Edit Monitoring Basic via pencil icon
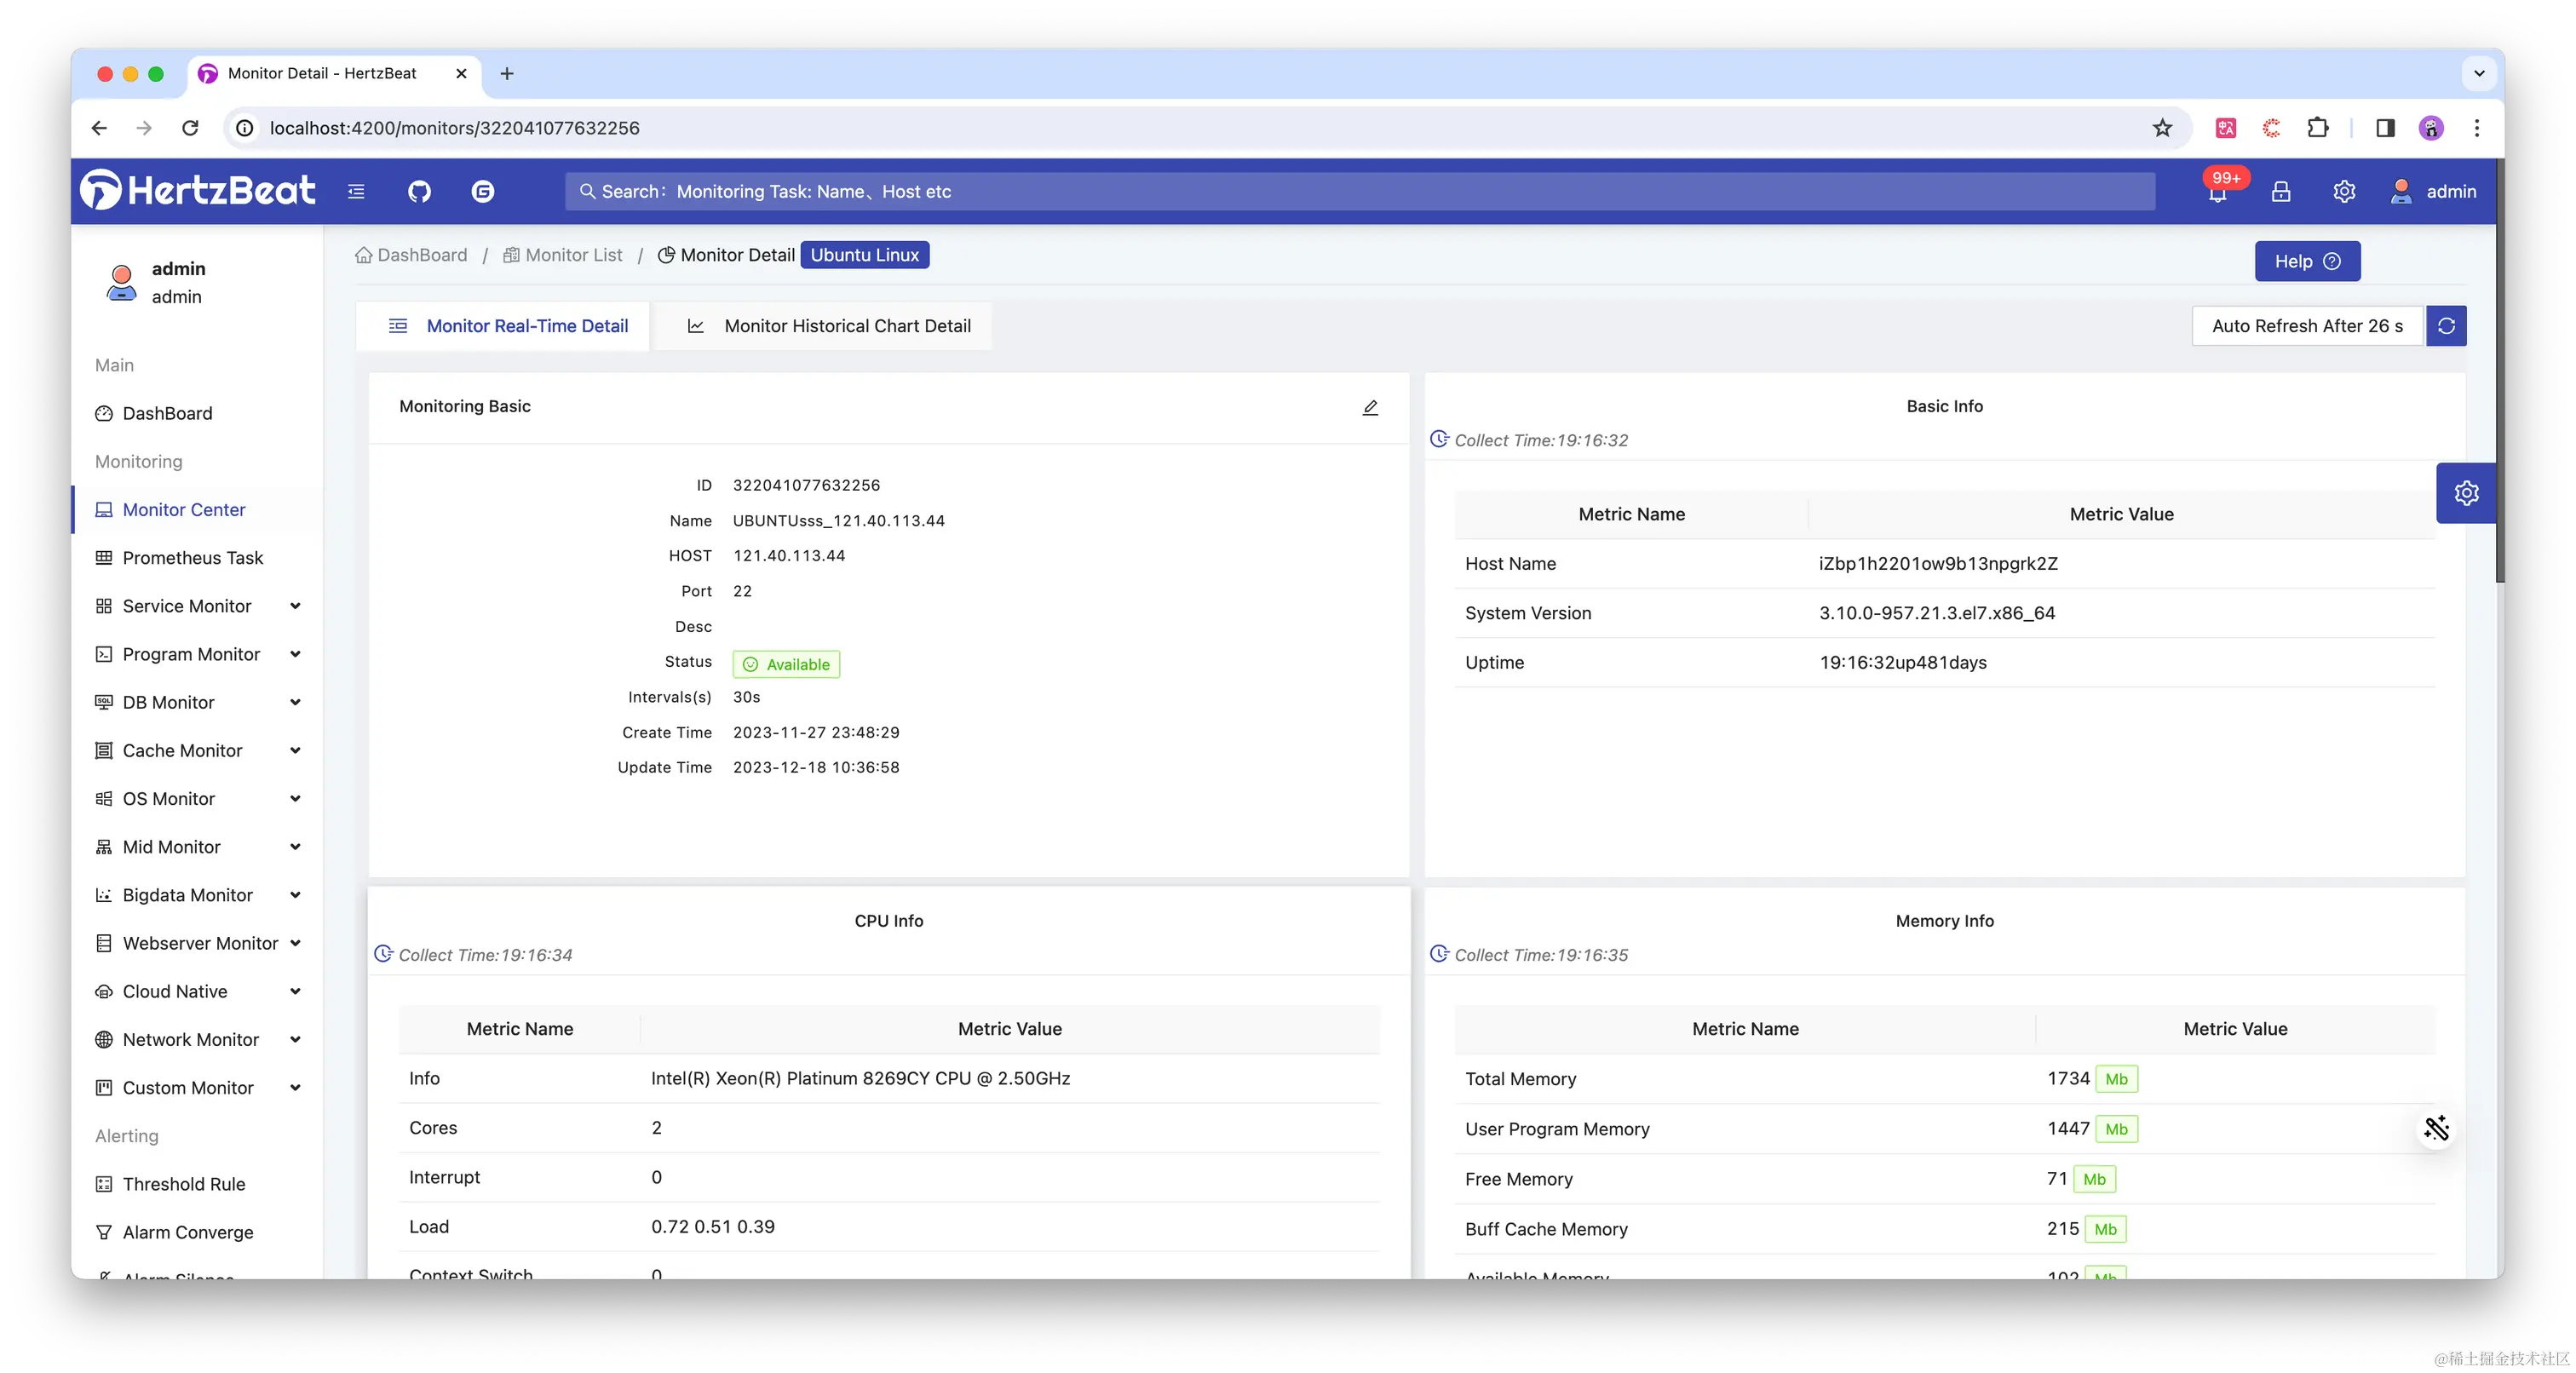 click(x=1370, y=407)
